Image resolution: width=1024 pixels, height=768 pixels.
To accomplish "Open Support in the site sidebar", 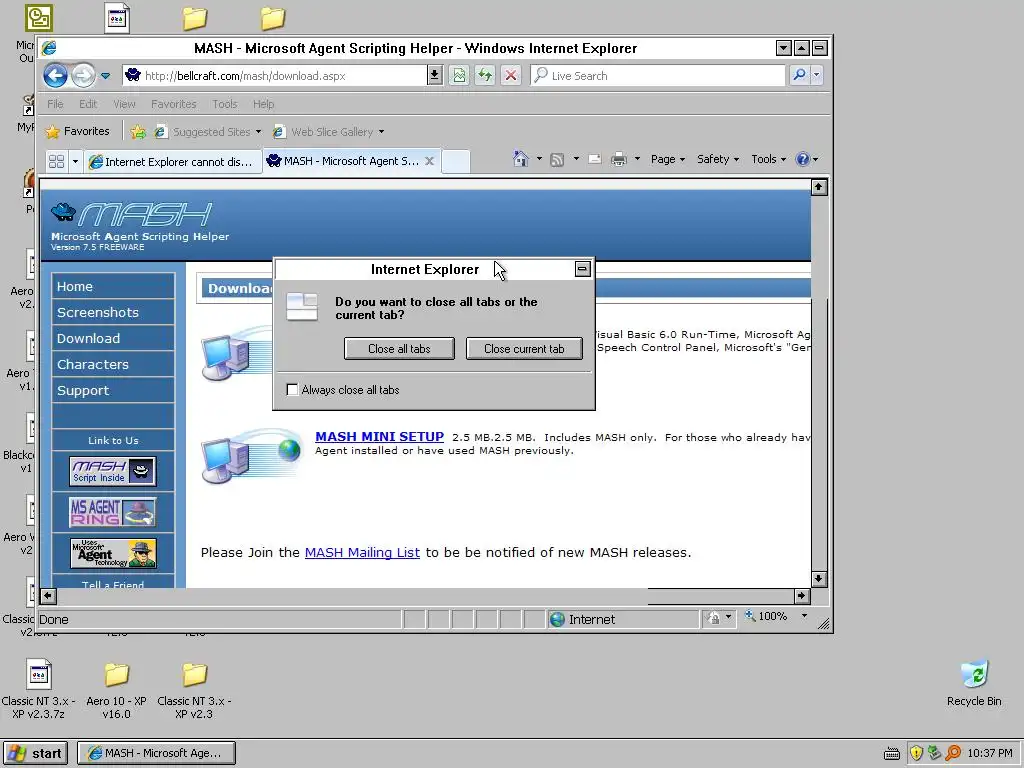I will pos(83,391).
